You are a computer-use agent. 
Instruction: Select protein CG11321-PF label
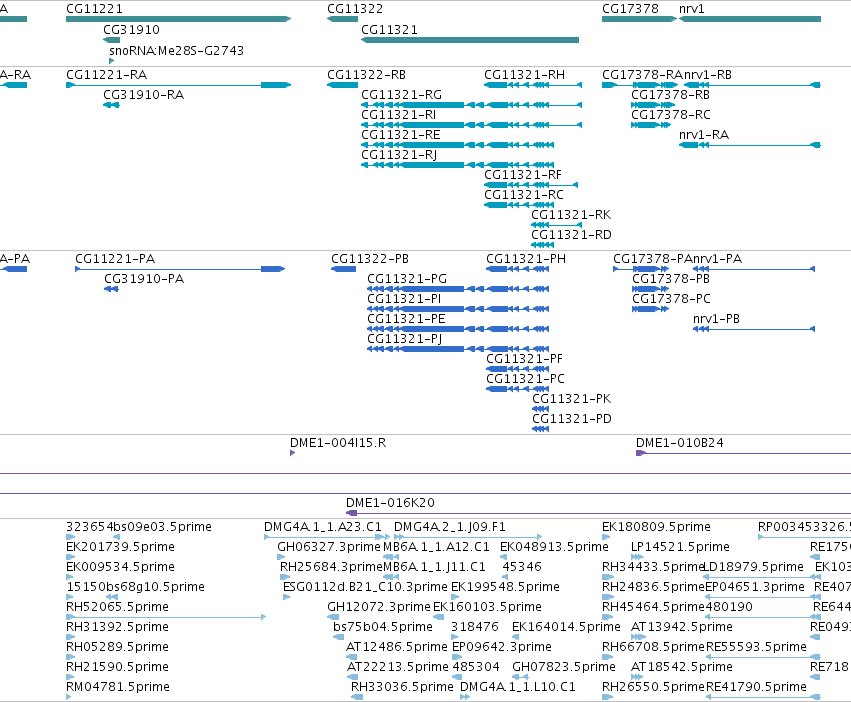[x=524, y=359]
